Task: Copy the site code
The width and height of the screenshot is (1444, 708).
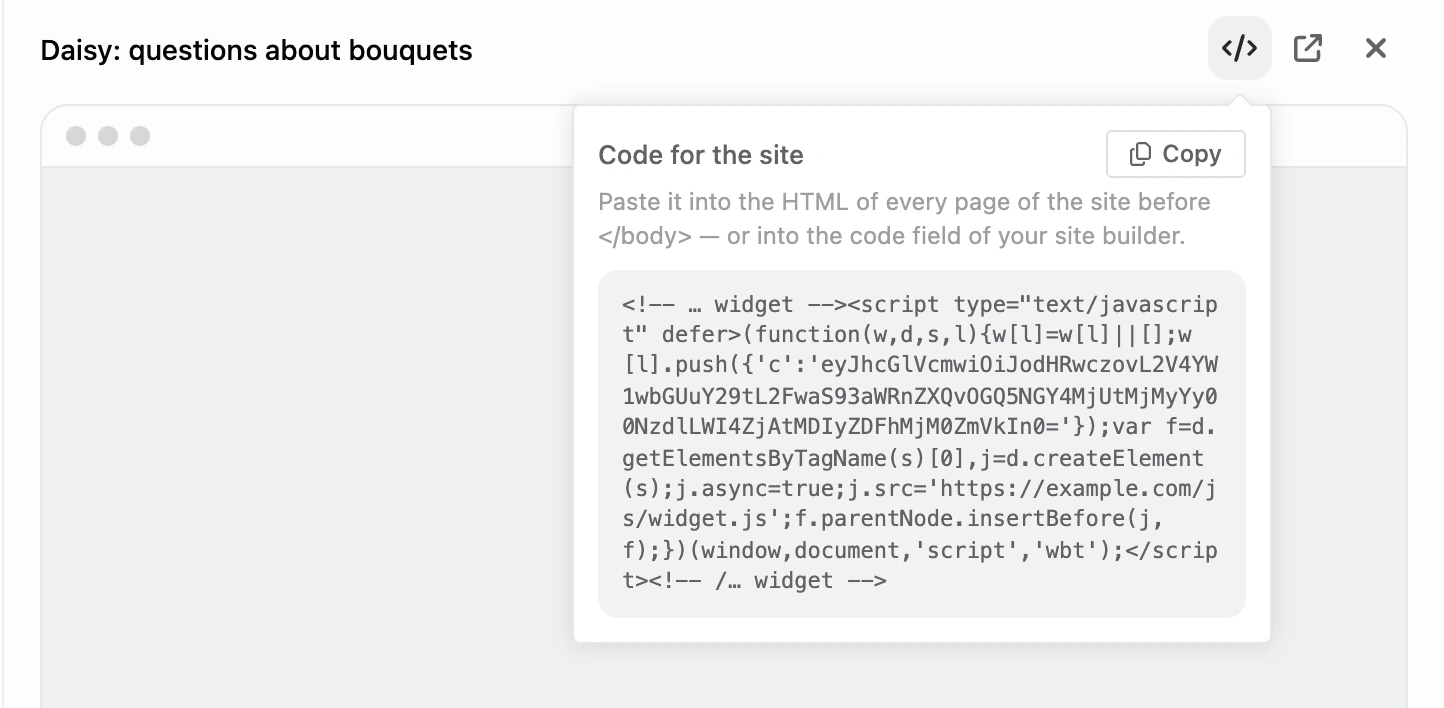Action: click(x=1176, y=154)
